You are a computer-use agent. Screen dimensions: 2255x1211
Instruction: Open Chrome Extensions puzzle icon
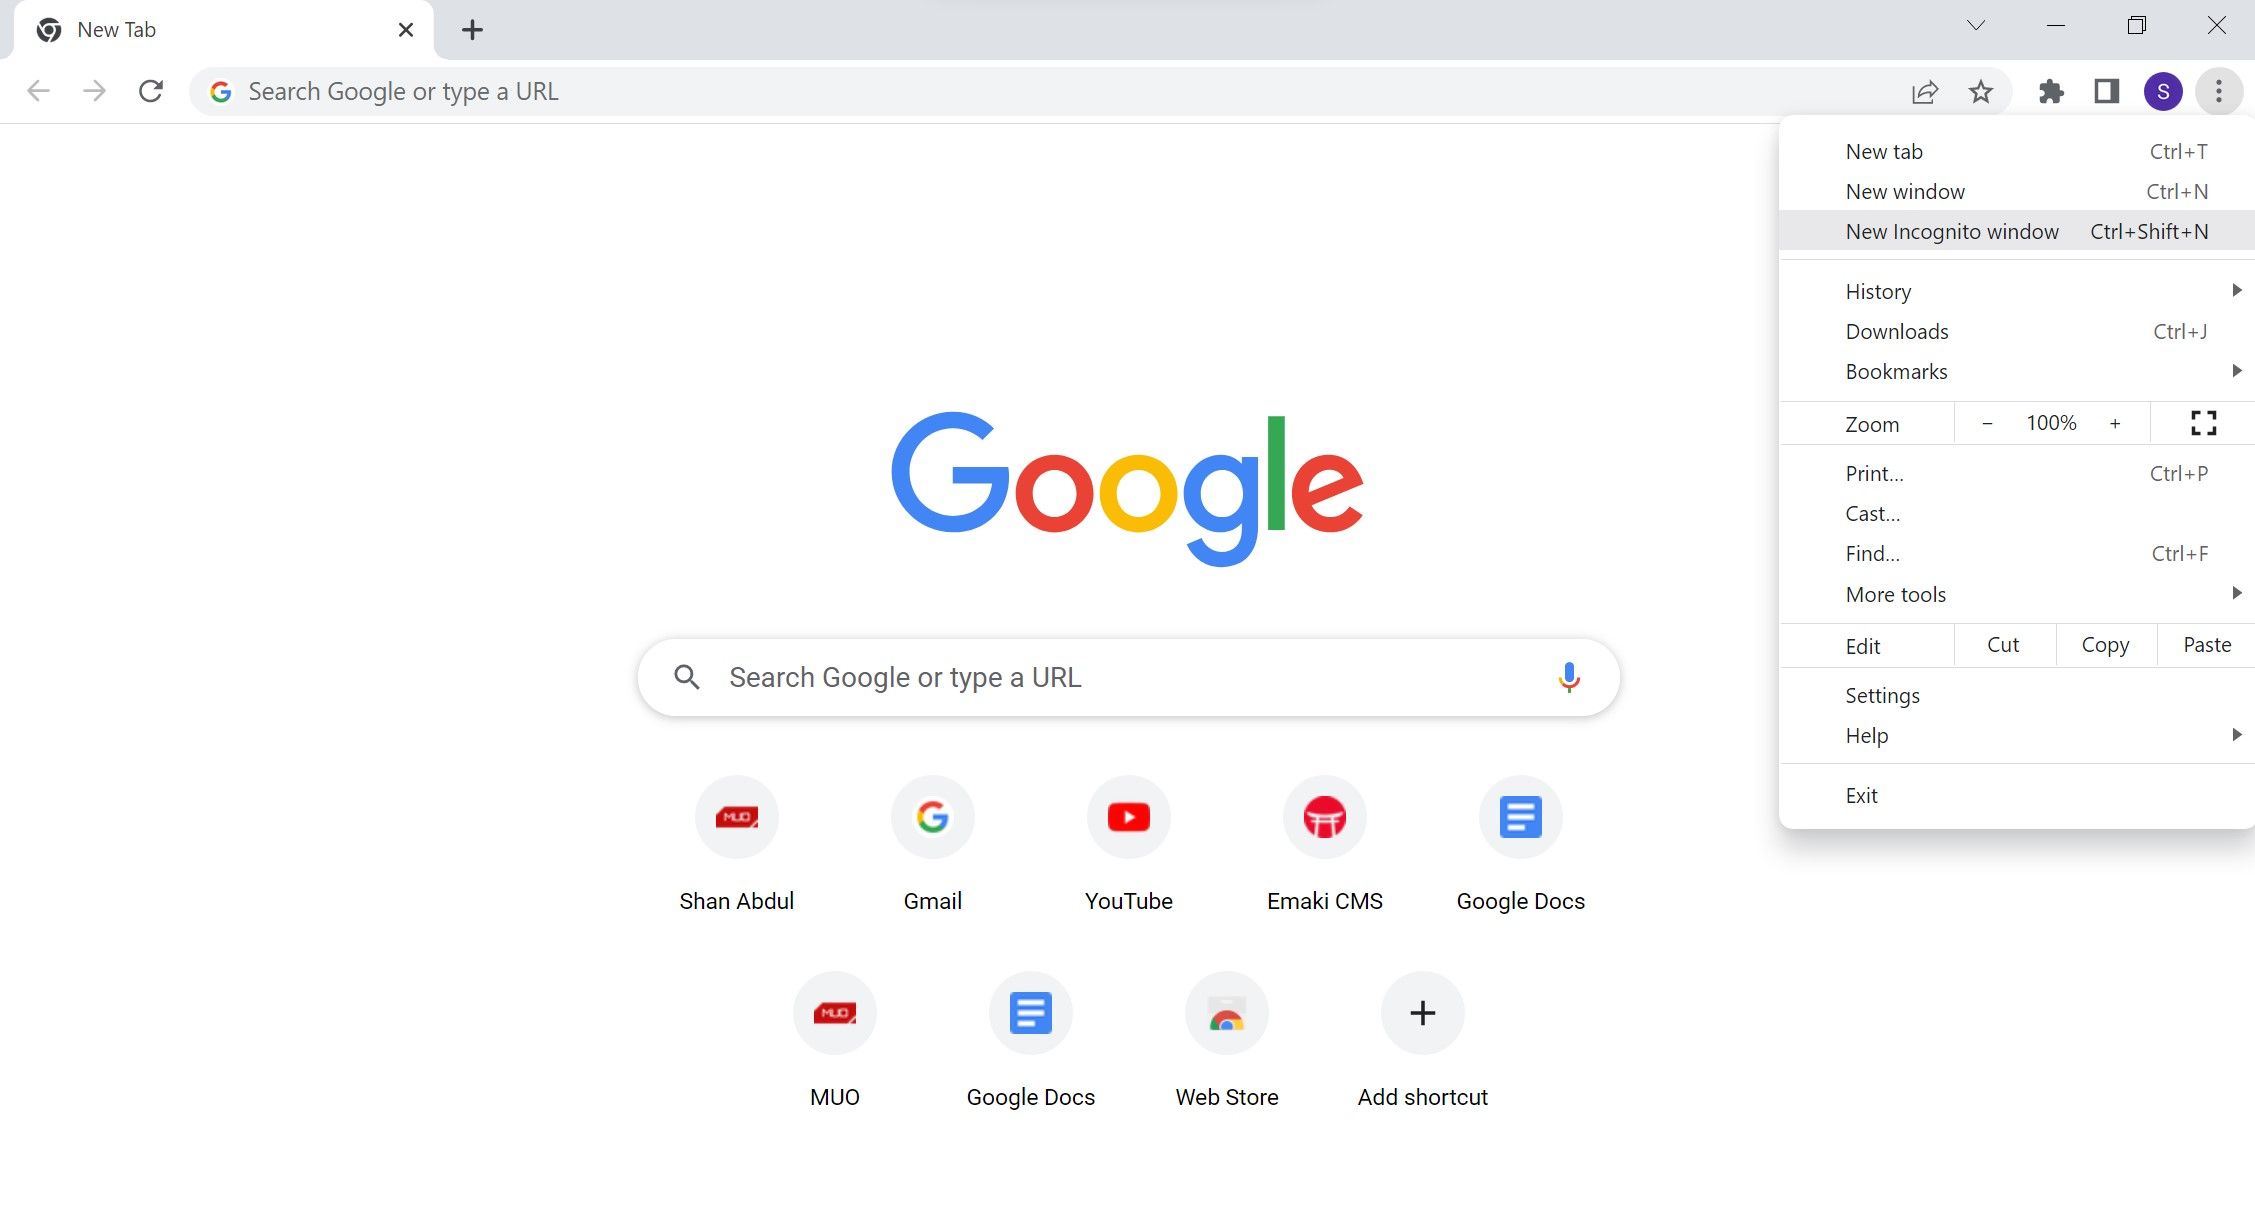pyautogui.click(x=2051, y=91)
